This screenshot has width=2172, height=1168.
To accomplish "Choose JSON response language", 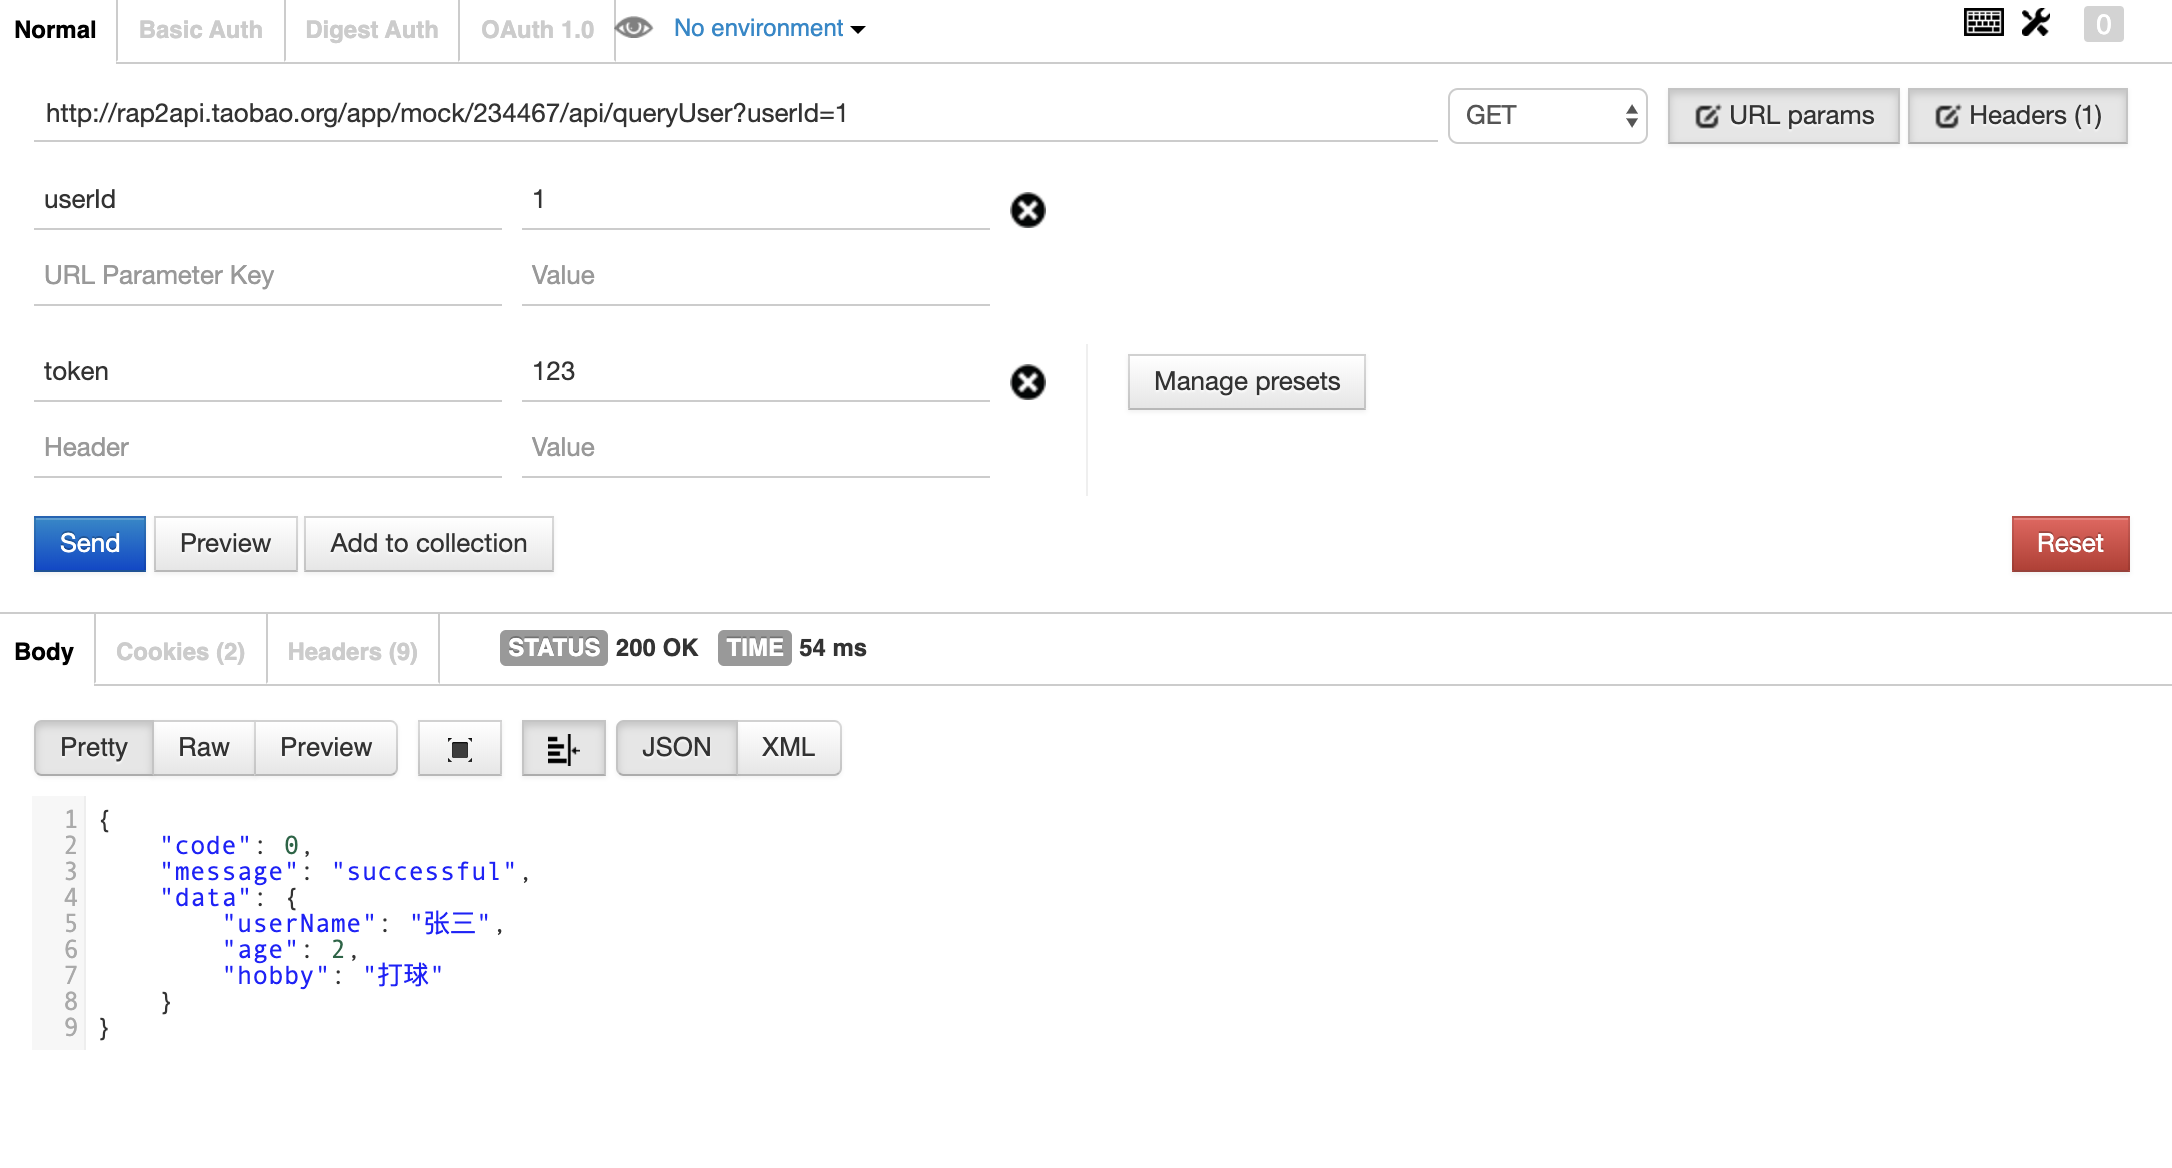I will tap(677, 748).
